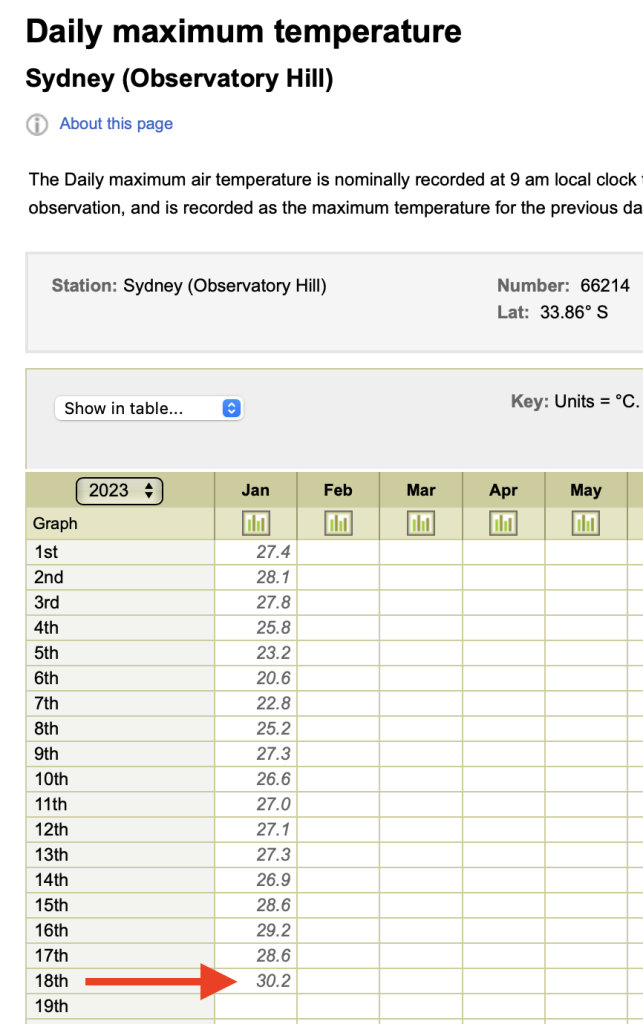
Task: Click the 1st day row label
Action: (x=46, y=552)
